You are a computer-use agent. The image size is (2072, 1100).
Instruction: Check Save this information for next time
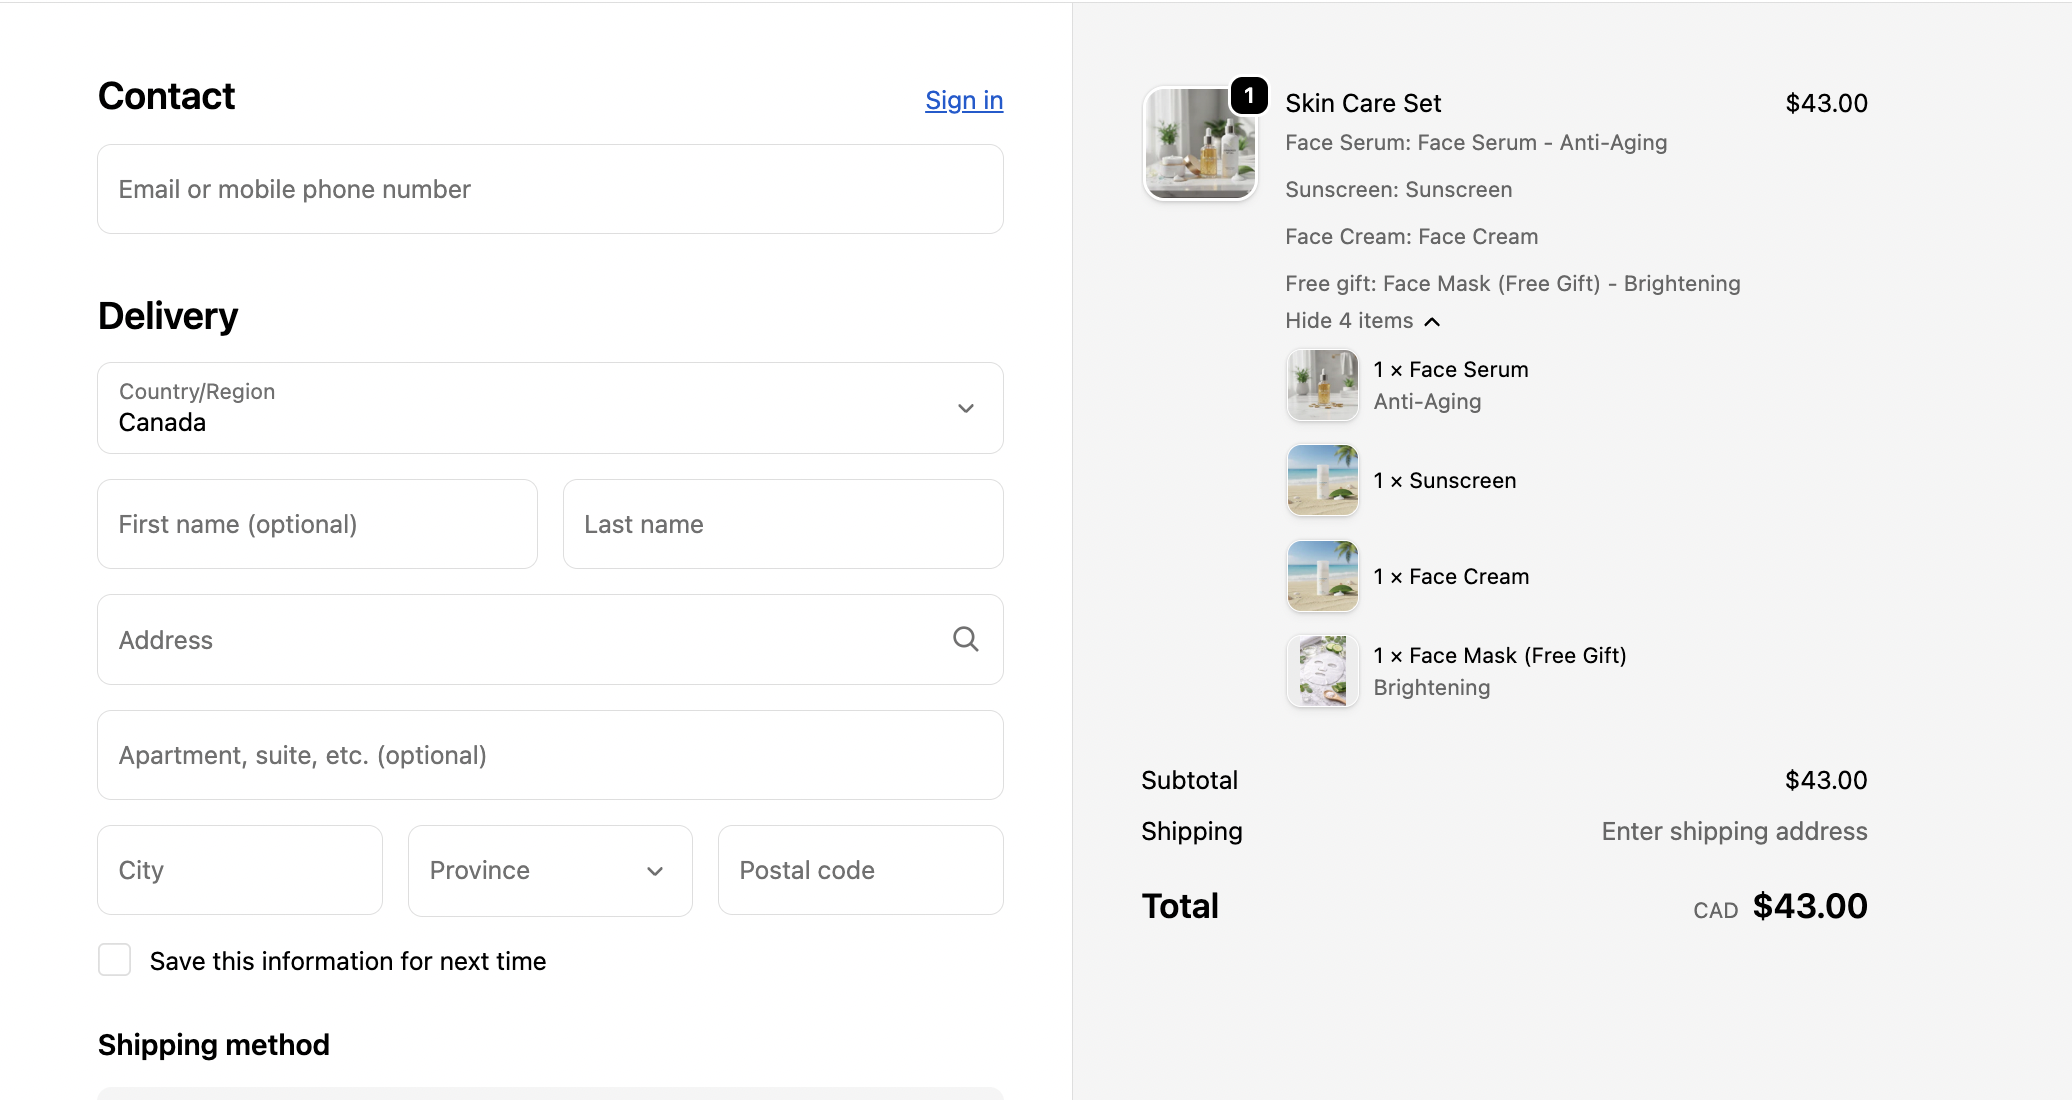115,960
